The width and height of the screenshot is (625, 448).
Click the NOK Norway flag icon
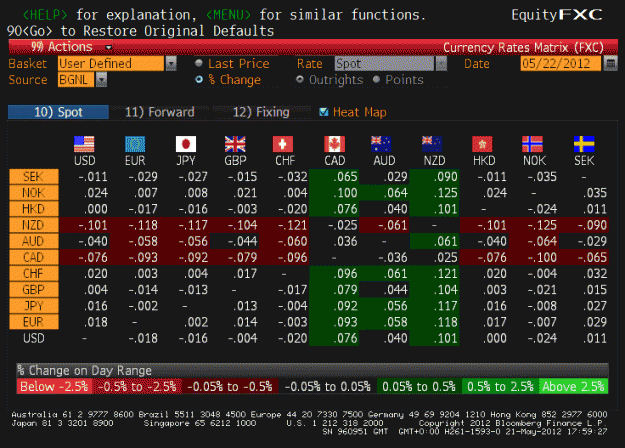pos(533,144)
